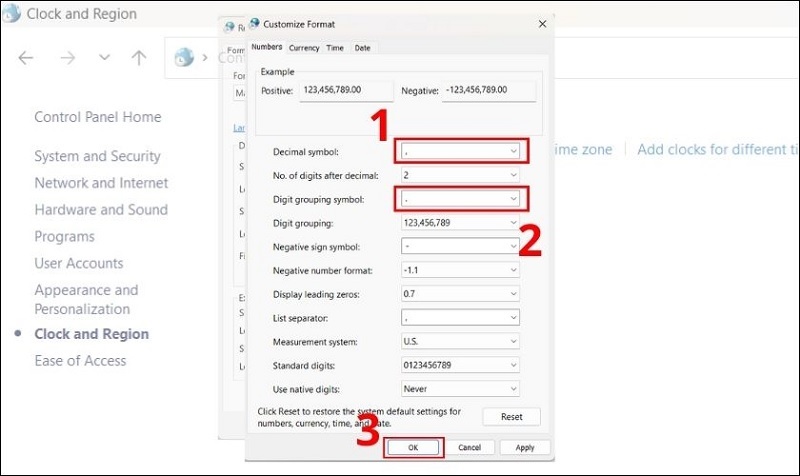Click the Clock and Region title icon
The width and height of the screenshot is (800, 476).
tap(11, 13)
